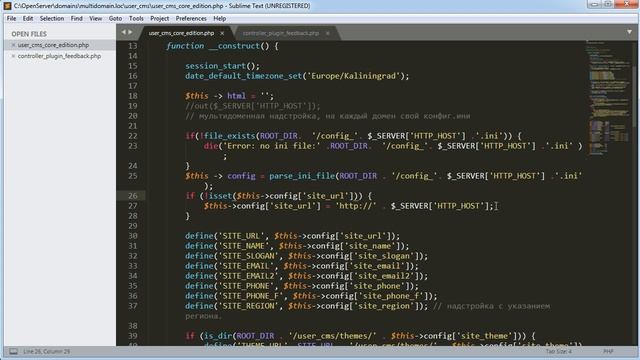Click line number 13 in the gutter

point(133,46)
